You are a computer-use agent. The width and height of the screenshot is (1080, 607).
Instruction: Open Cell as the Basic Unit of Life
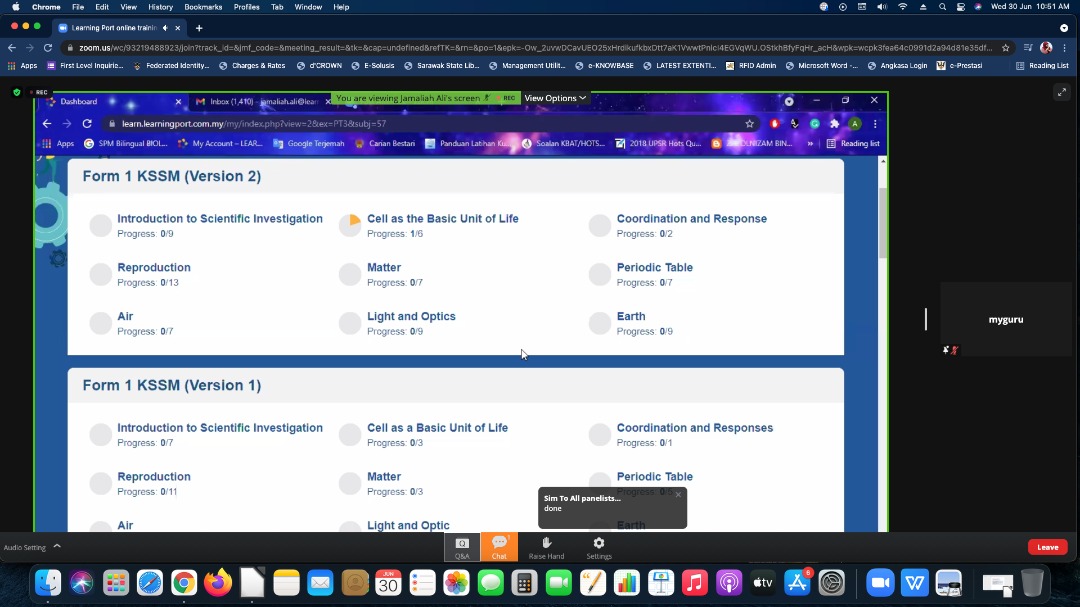tap(442, 218)
